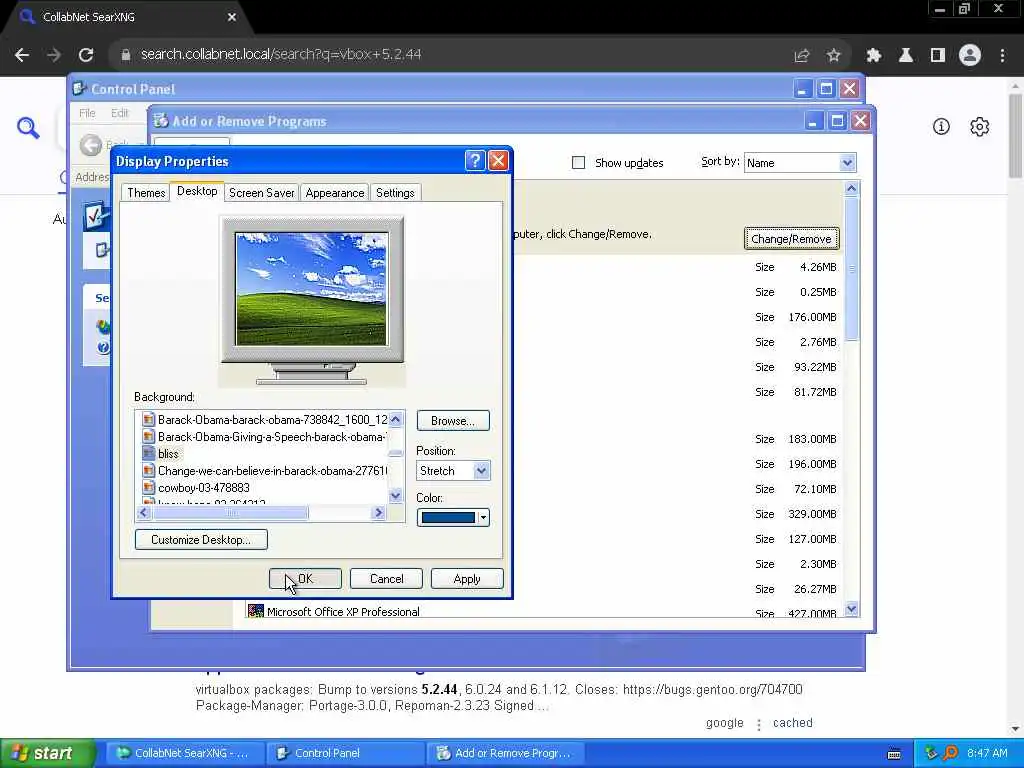Close the CollabNet SearXNG browser tab
Screen dimensions: 1024x768
pyautogui.click(x=232, y=17)
